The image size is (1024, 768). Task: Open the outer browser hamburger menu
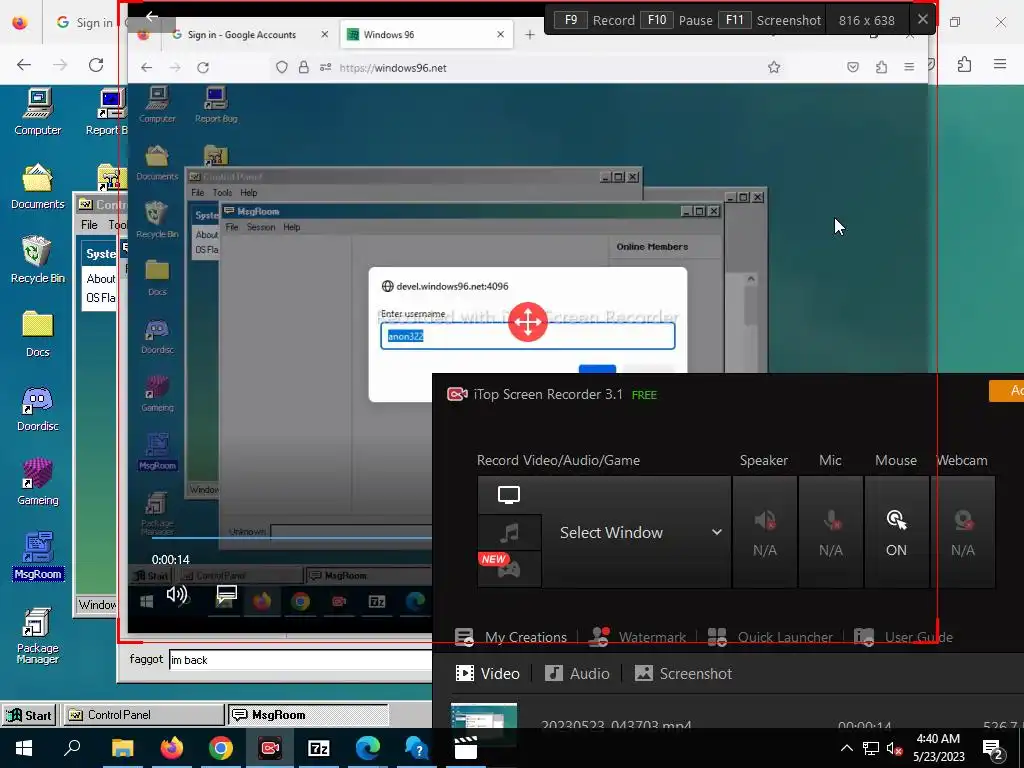tap(1000, 64)
